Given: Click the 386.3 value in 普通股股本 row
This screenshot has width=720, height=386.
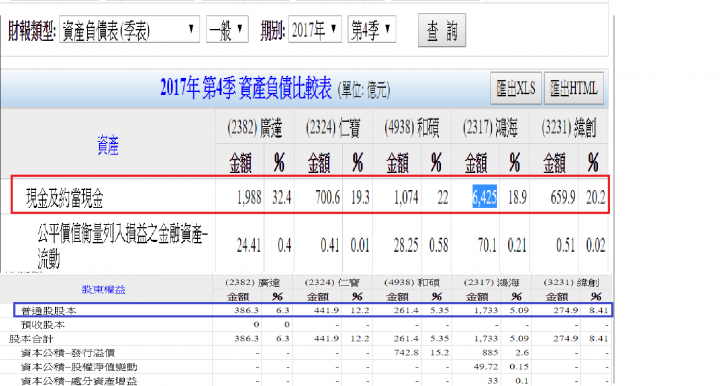Looking at the screenshot, I should tap(247, 310).
